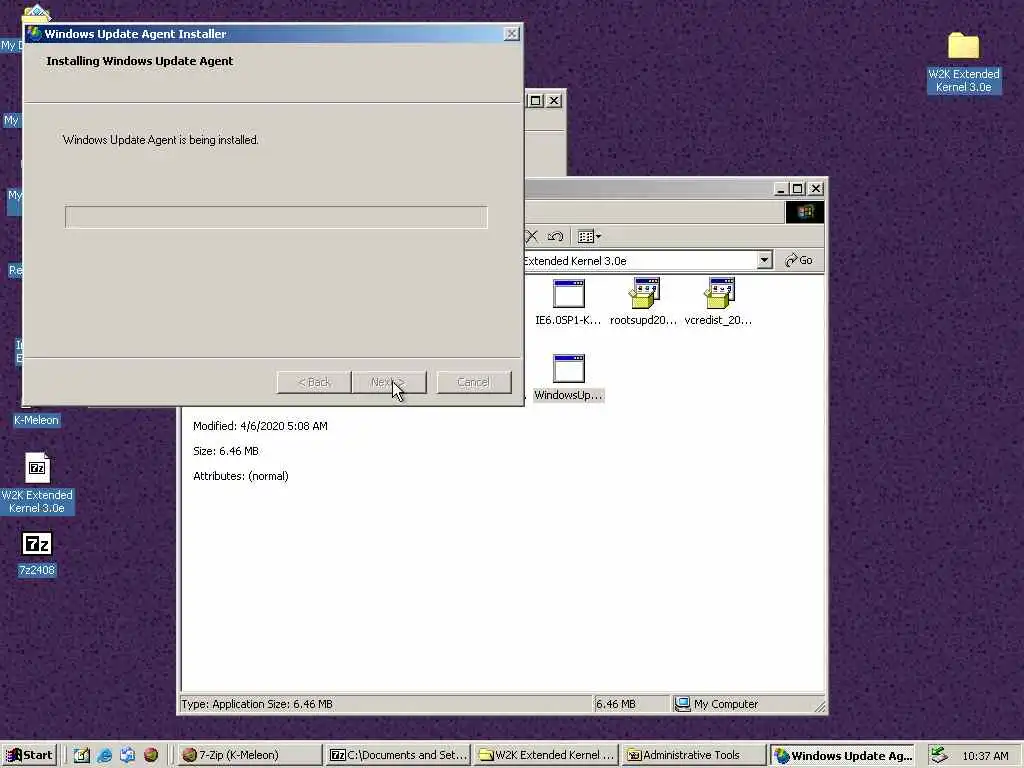Click the Delete X icon in Explorer toolbar

(x=532, y=236)
